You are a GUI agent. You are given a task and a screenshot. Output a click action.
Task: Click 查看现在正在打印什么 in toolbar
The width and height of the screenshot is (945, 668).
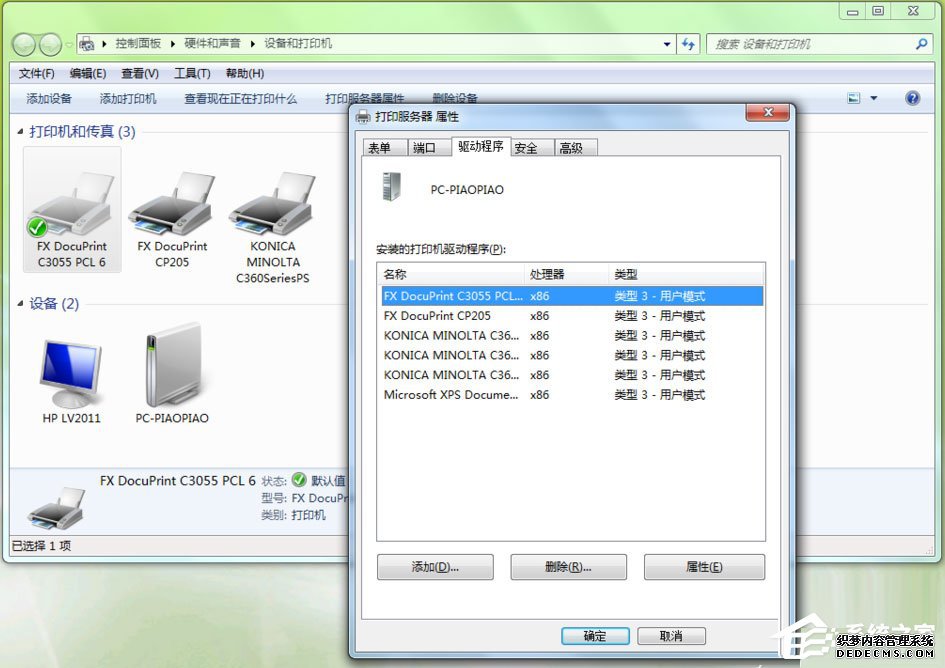pyautogui.click(x=240, y=98)
